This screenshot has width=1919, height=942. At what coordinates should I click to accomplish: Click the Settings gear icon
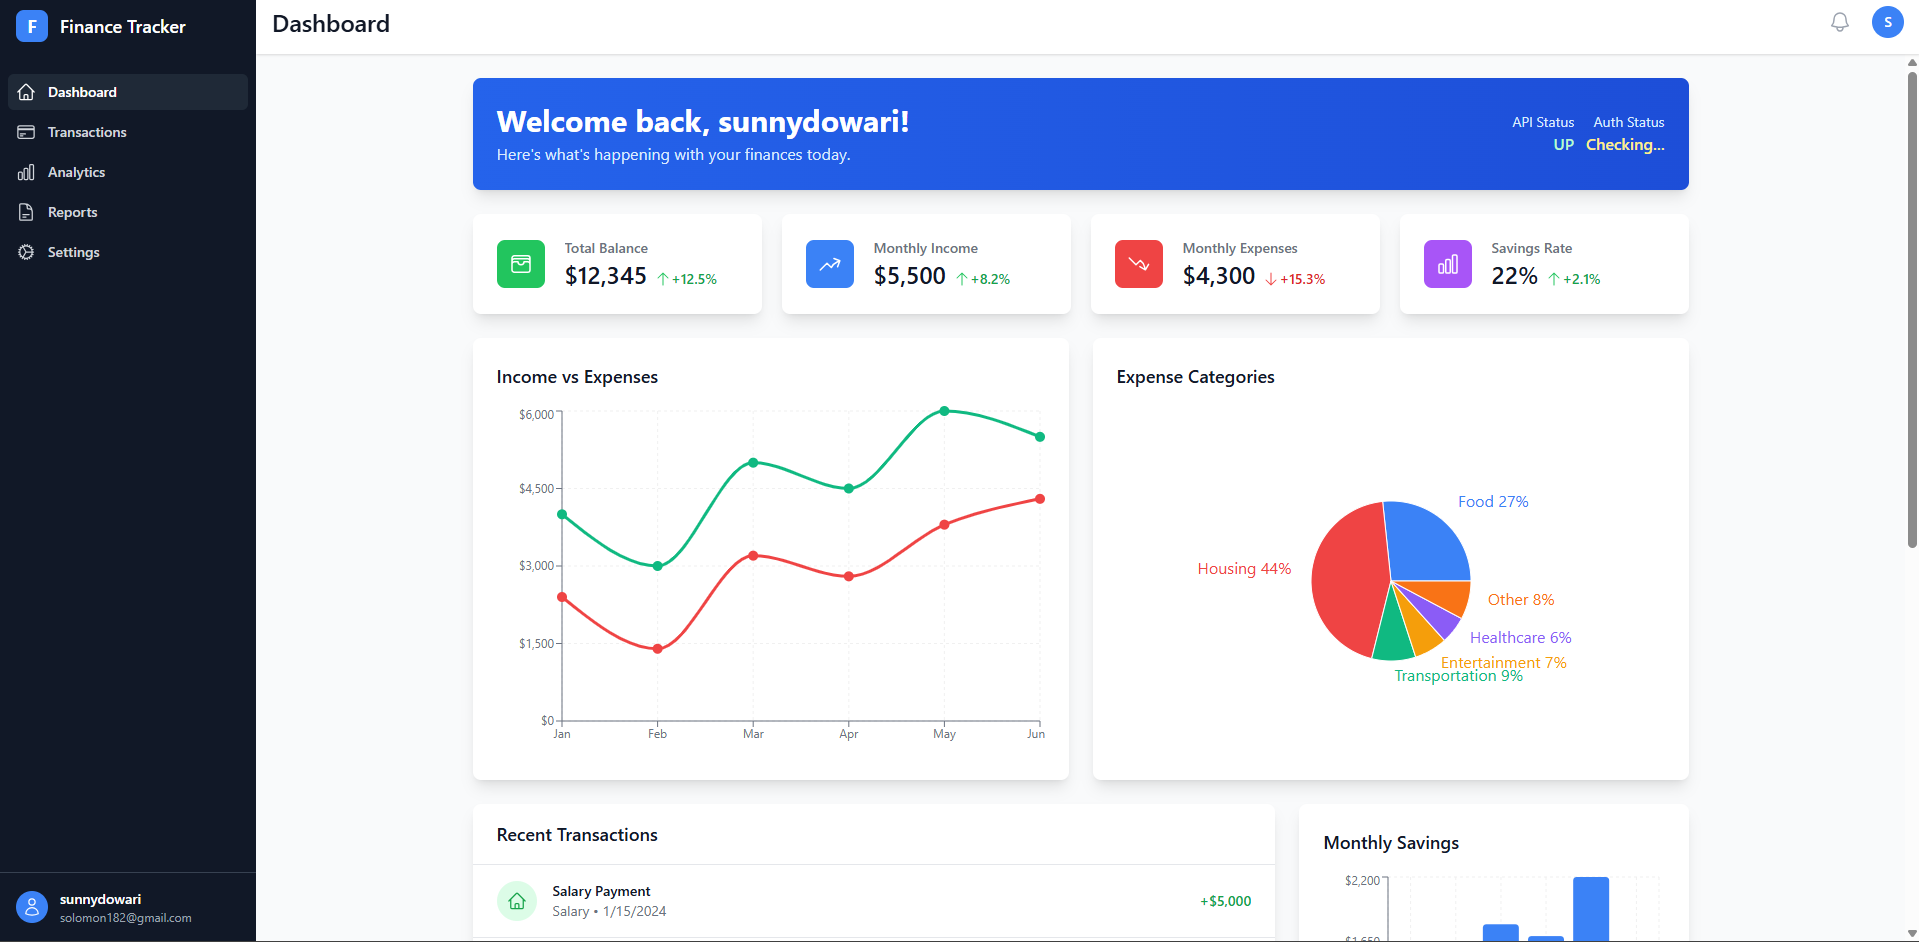(26, 252)
